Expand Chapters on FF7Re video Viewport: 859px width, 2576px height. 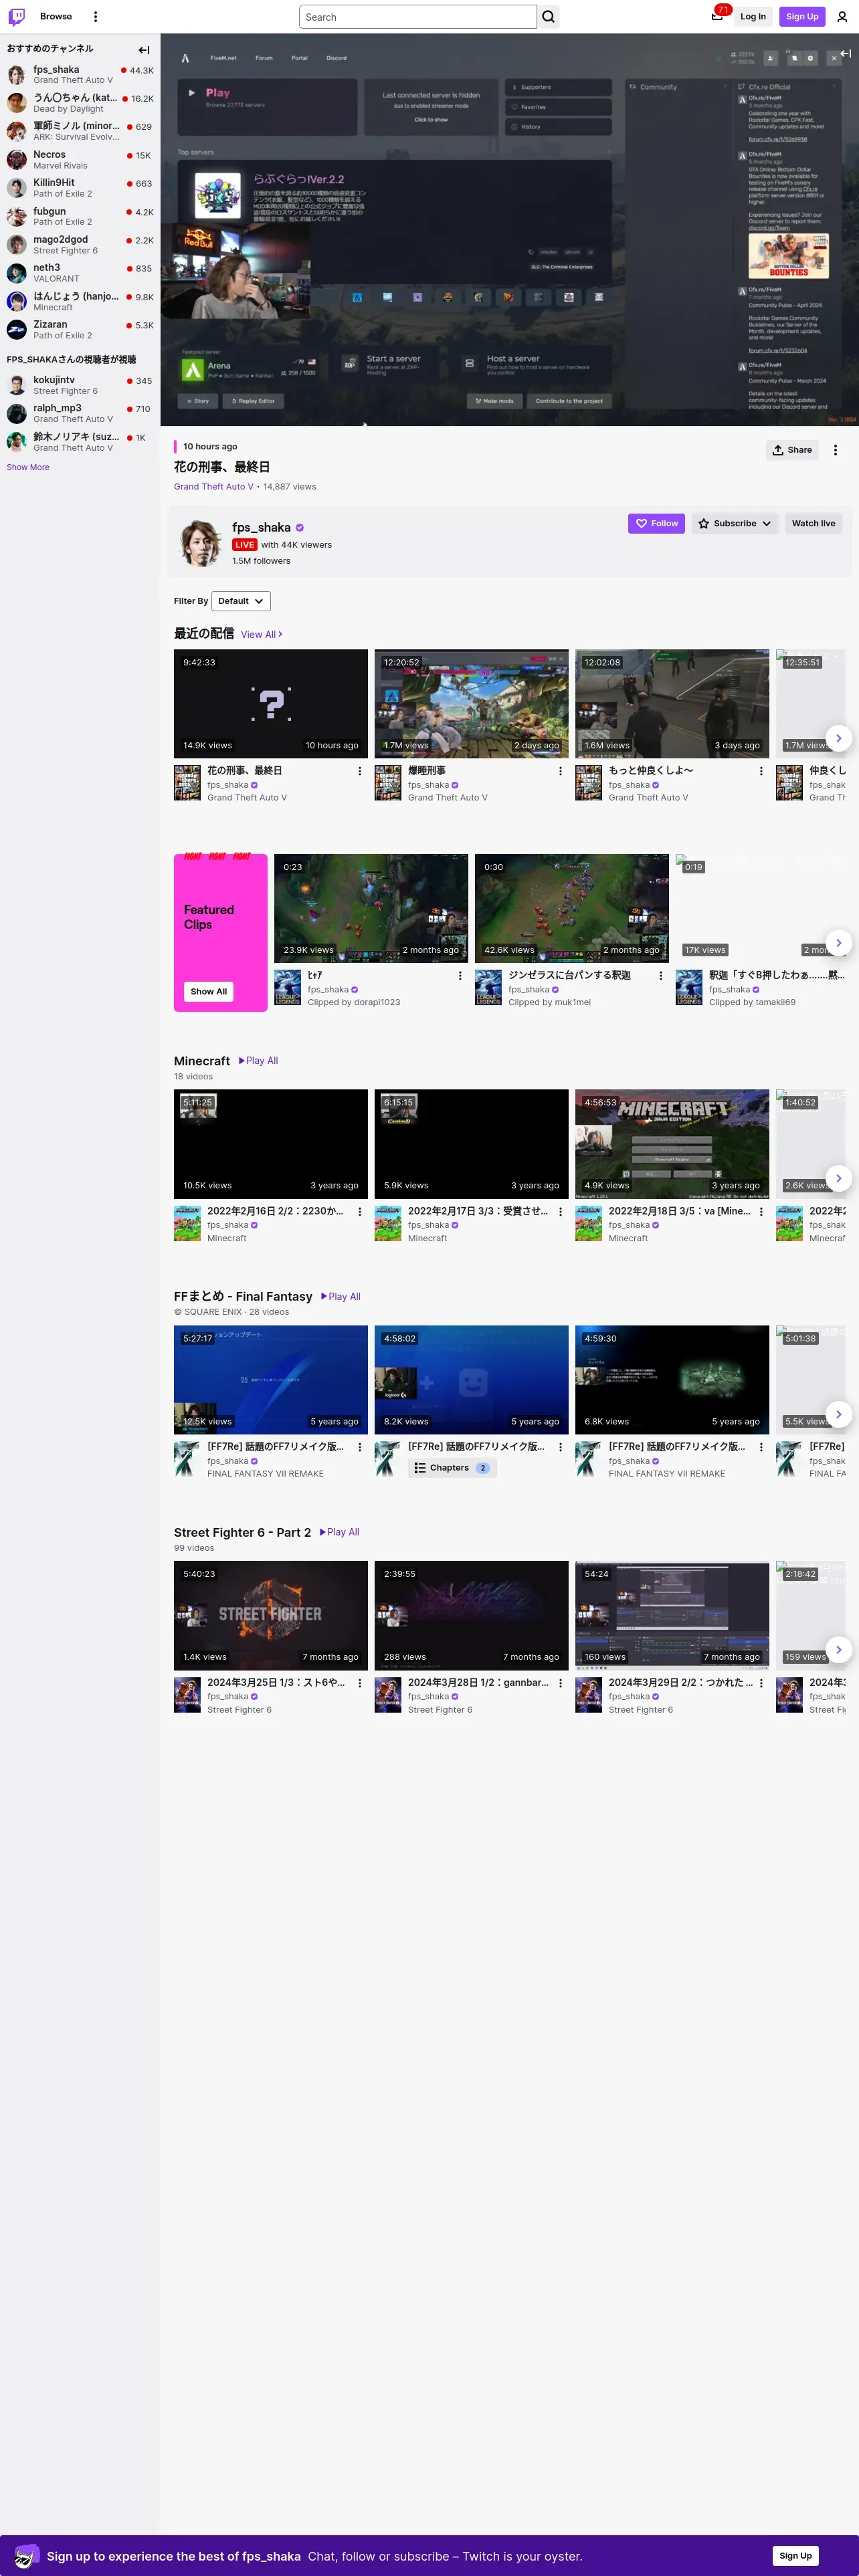452,1468
